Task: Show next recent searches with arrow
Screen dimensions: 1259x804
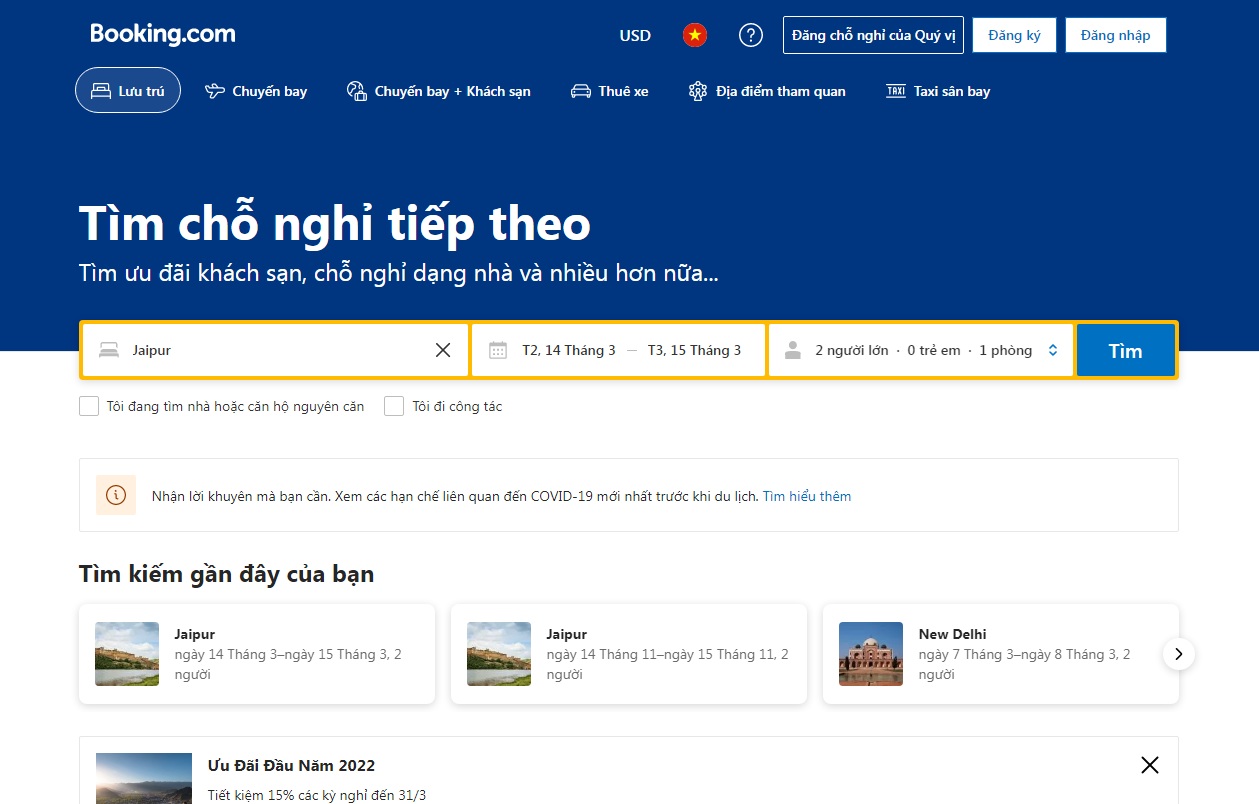Action: pos(1179,654)
